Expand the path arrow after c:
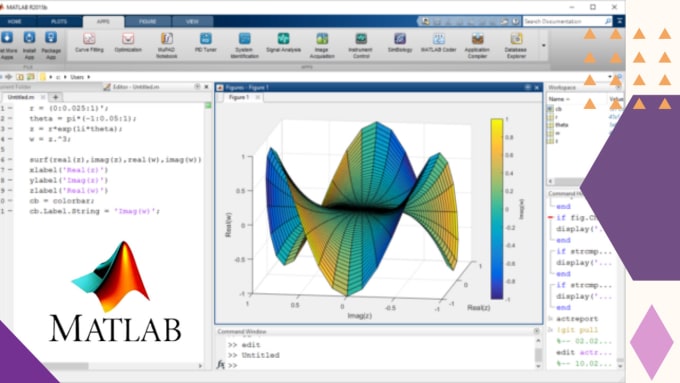The height and width of the screenshot is (383, 680). coord(65,77)
